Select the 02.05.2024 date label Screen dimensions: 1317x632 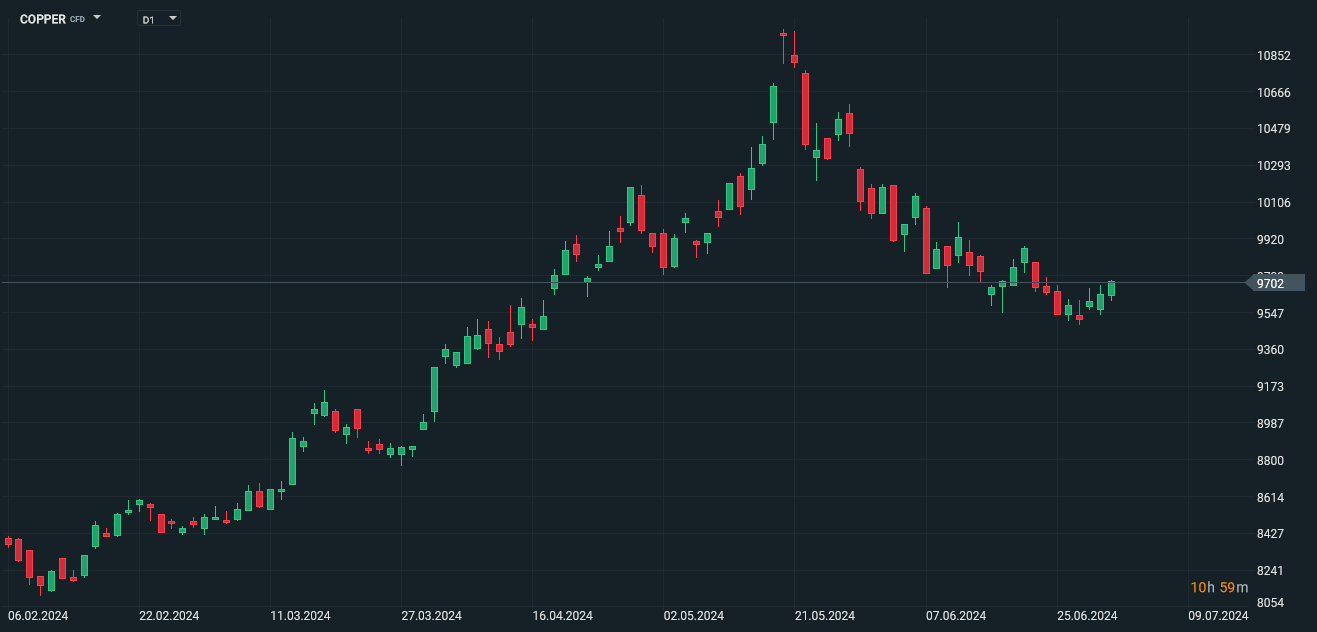(694, 616)
